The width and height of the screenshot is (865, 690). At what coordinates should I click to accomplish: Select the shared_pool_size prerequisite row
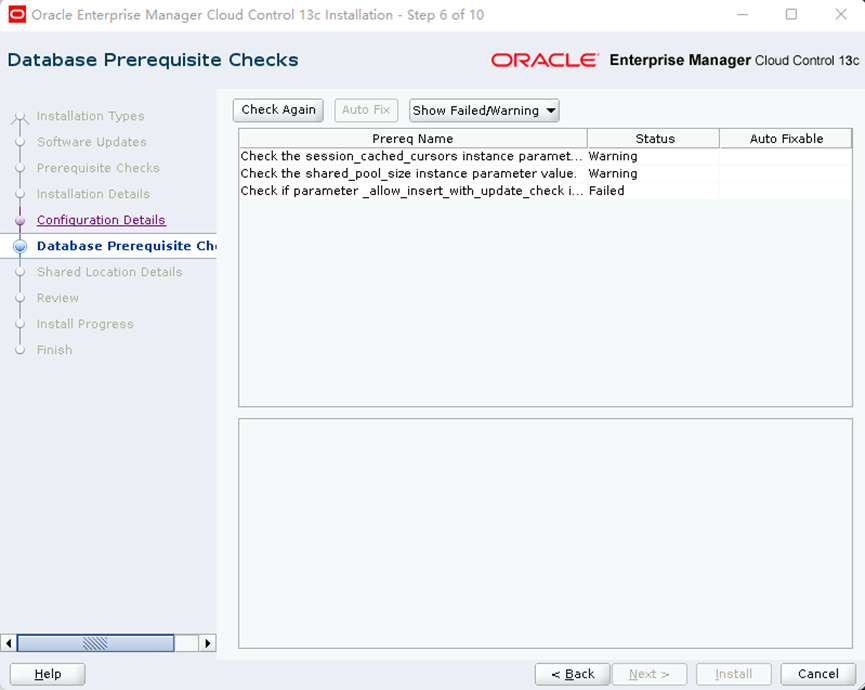546,173
